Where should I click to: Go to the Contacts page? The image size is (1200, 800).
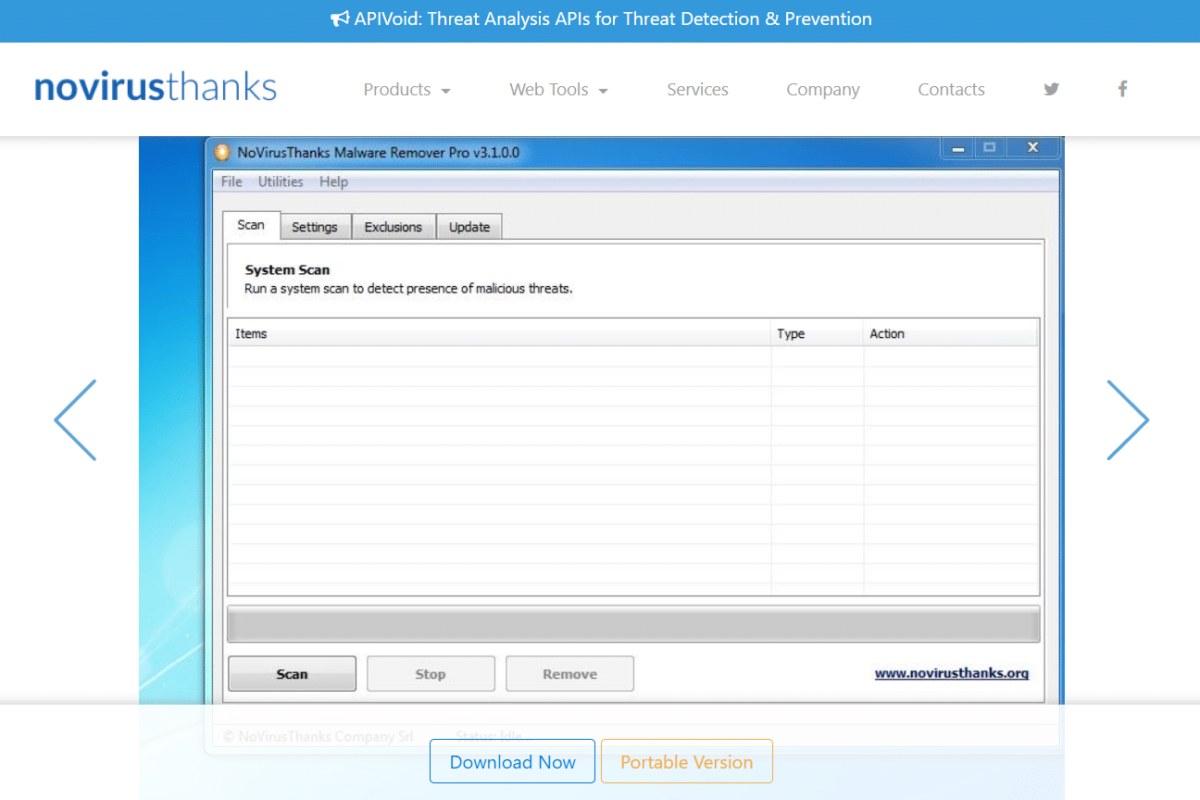pos(951,89)
